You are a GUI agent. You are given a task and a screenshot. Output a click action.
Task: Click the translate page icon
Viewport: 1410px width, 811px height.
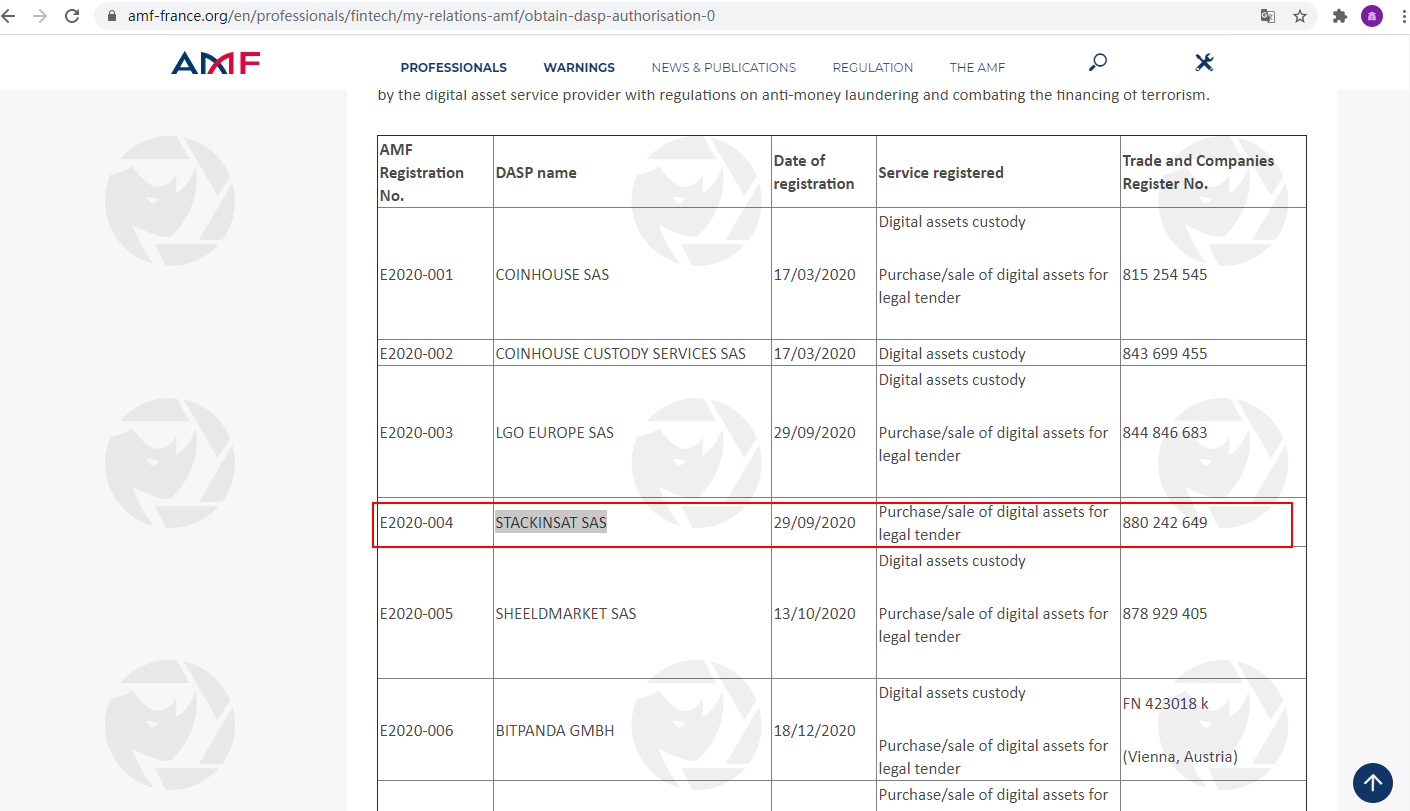[x=1268, y=16]
